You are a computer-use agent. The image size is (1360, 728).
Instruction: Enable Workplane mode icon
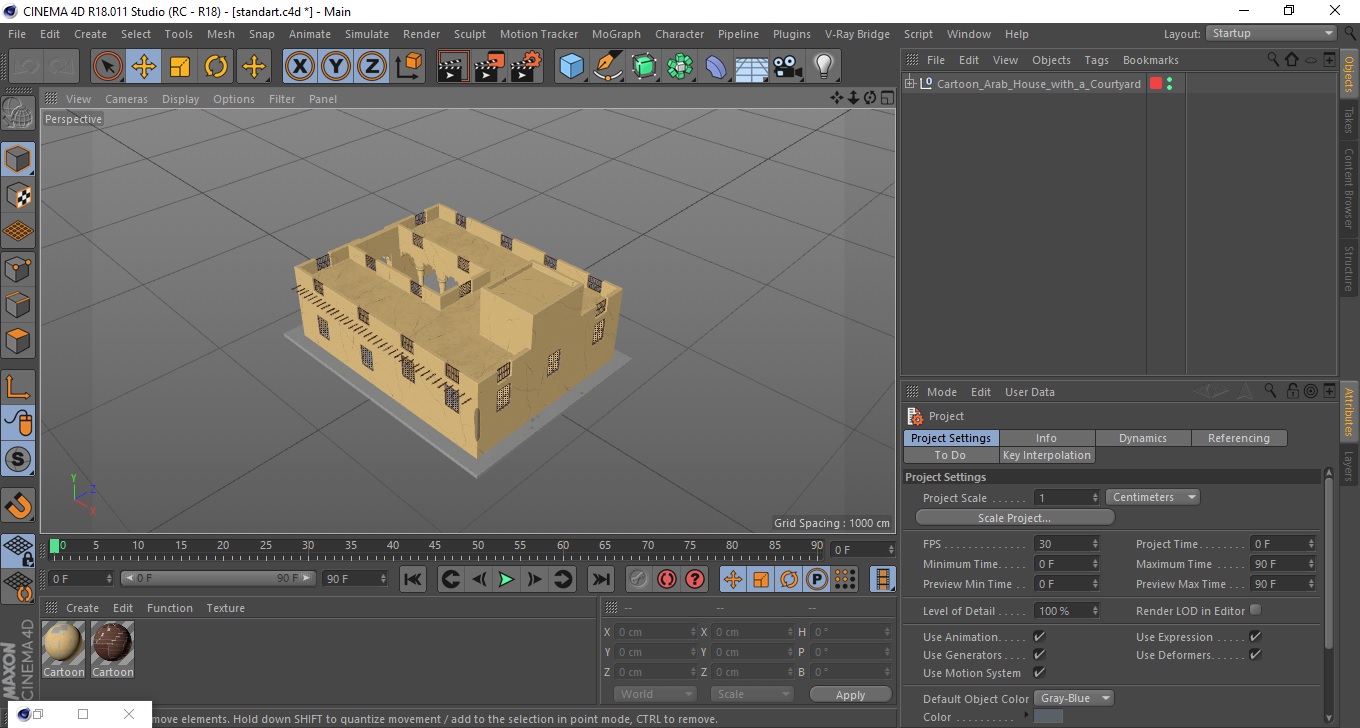[x=18, y=231]
